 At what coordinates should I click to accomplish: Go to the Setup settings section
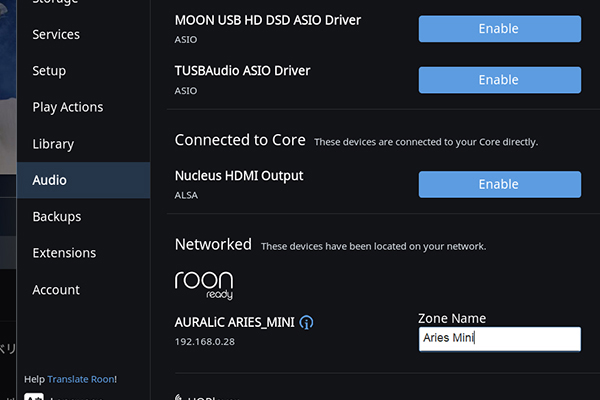49,71
